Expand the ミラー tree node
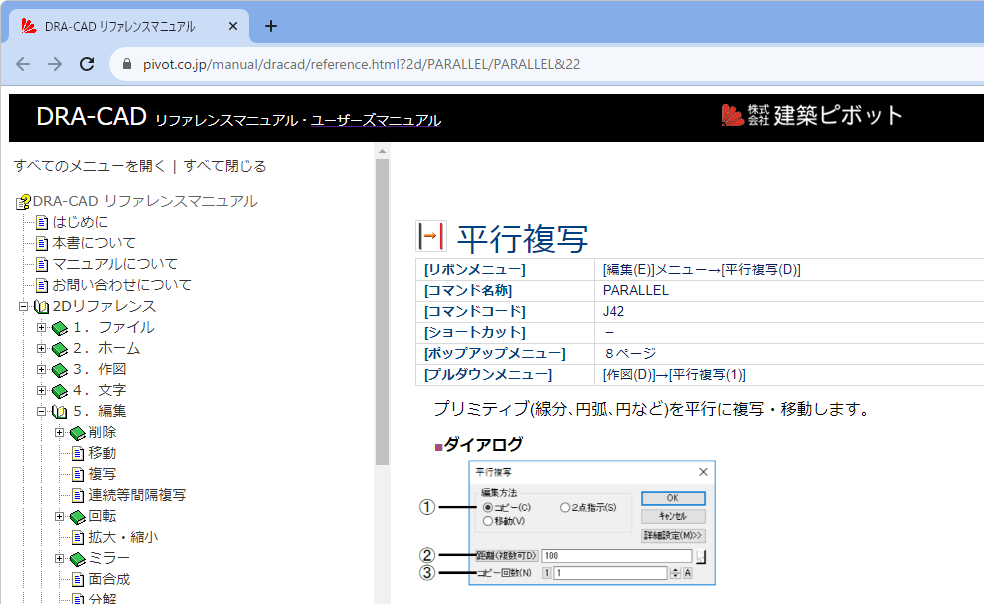The height and width of the screenshot is (604, 984). click(x=60, y=558)
